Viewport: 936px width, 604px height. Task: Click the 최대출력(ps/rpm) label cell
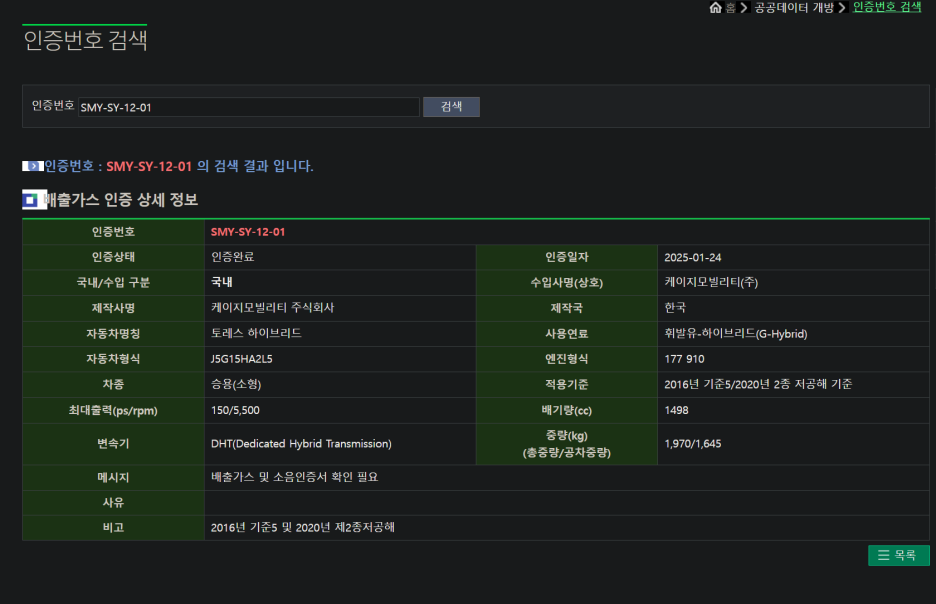click(x=113, y=410)
